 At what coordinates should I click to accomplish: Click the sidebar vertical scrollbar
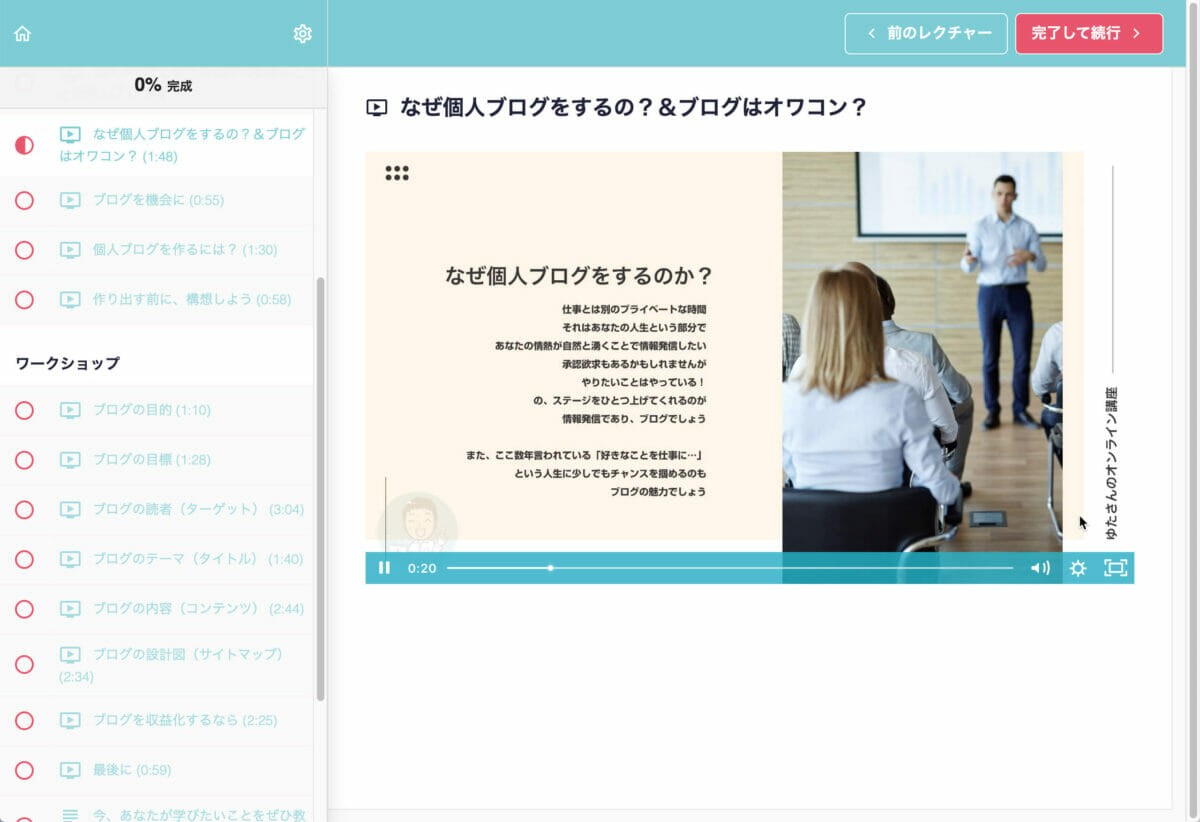click(x=320, y=488)
